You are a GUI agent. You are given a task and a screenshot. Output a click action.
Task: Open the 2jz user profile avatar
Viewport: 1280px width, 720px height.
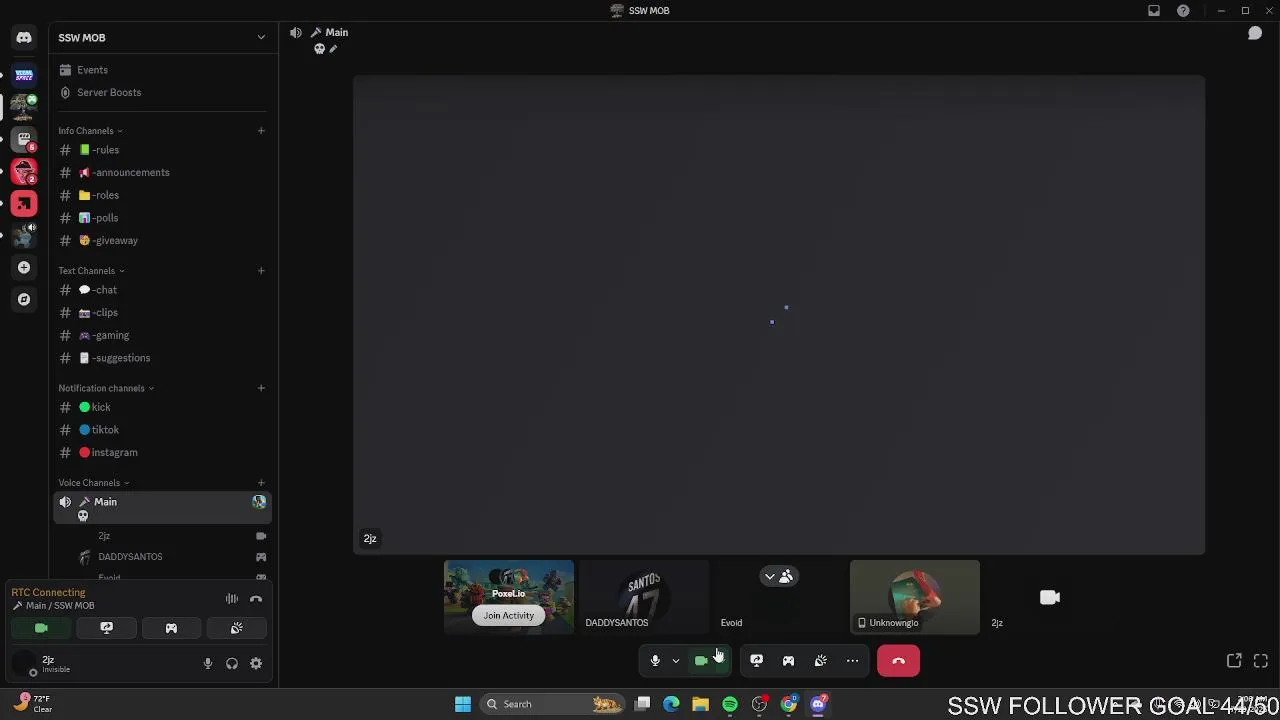click(x=24, y=663)
